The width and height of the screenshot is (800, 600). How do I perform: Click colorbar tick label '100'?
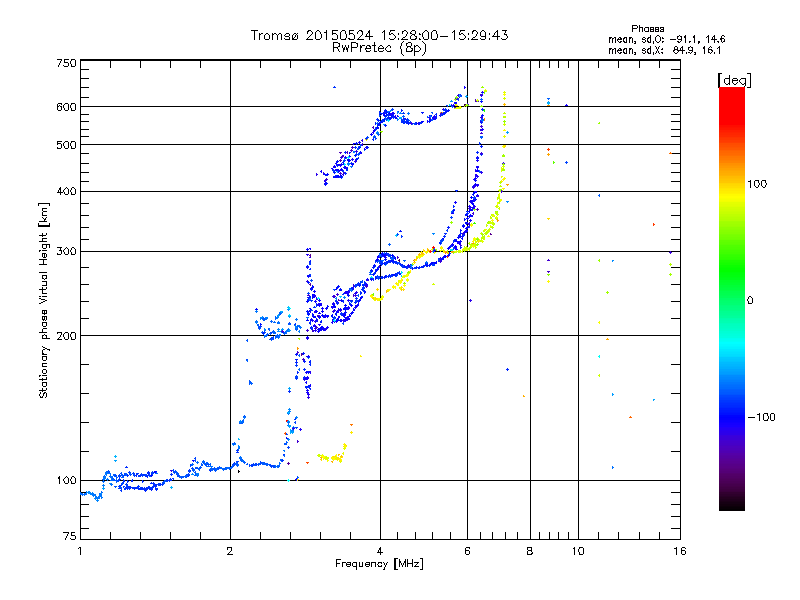coord(757,184)
